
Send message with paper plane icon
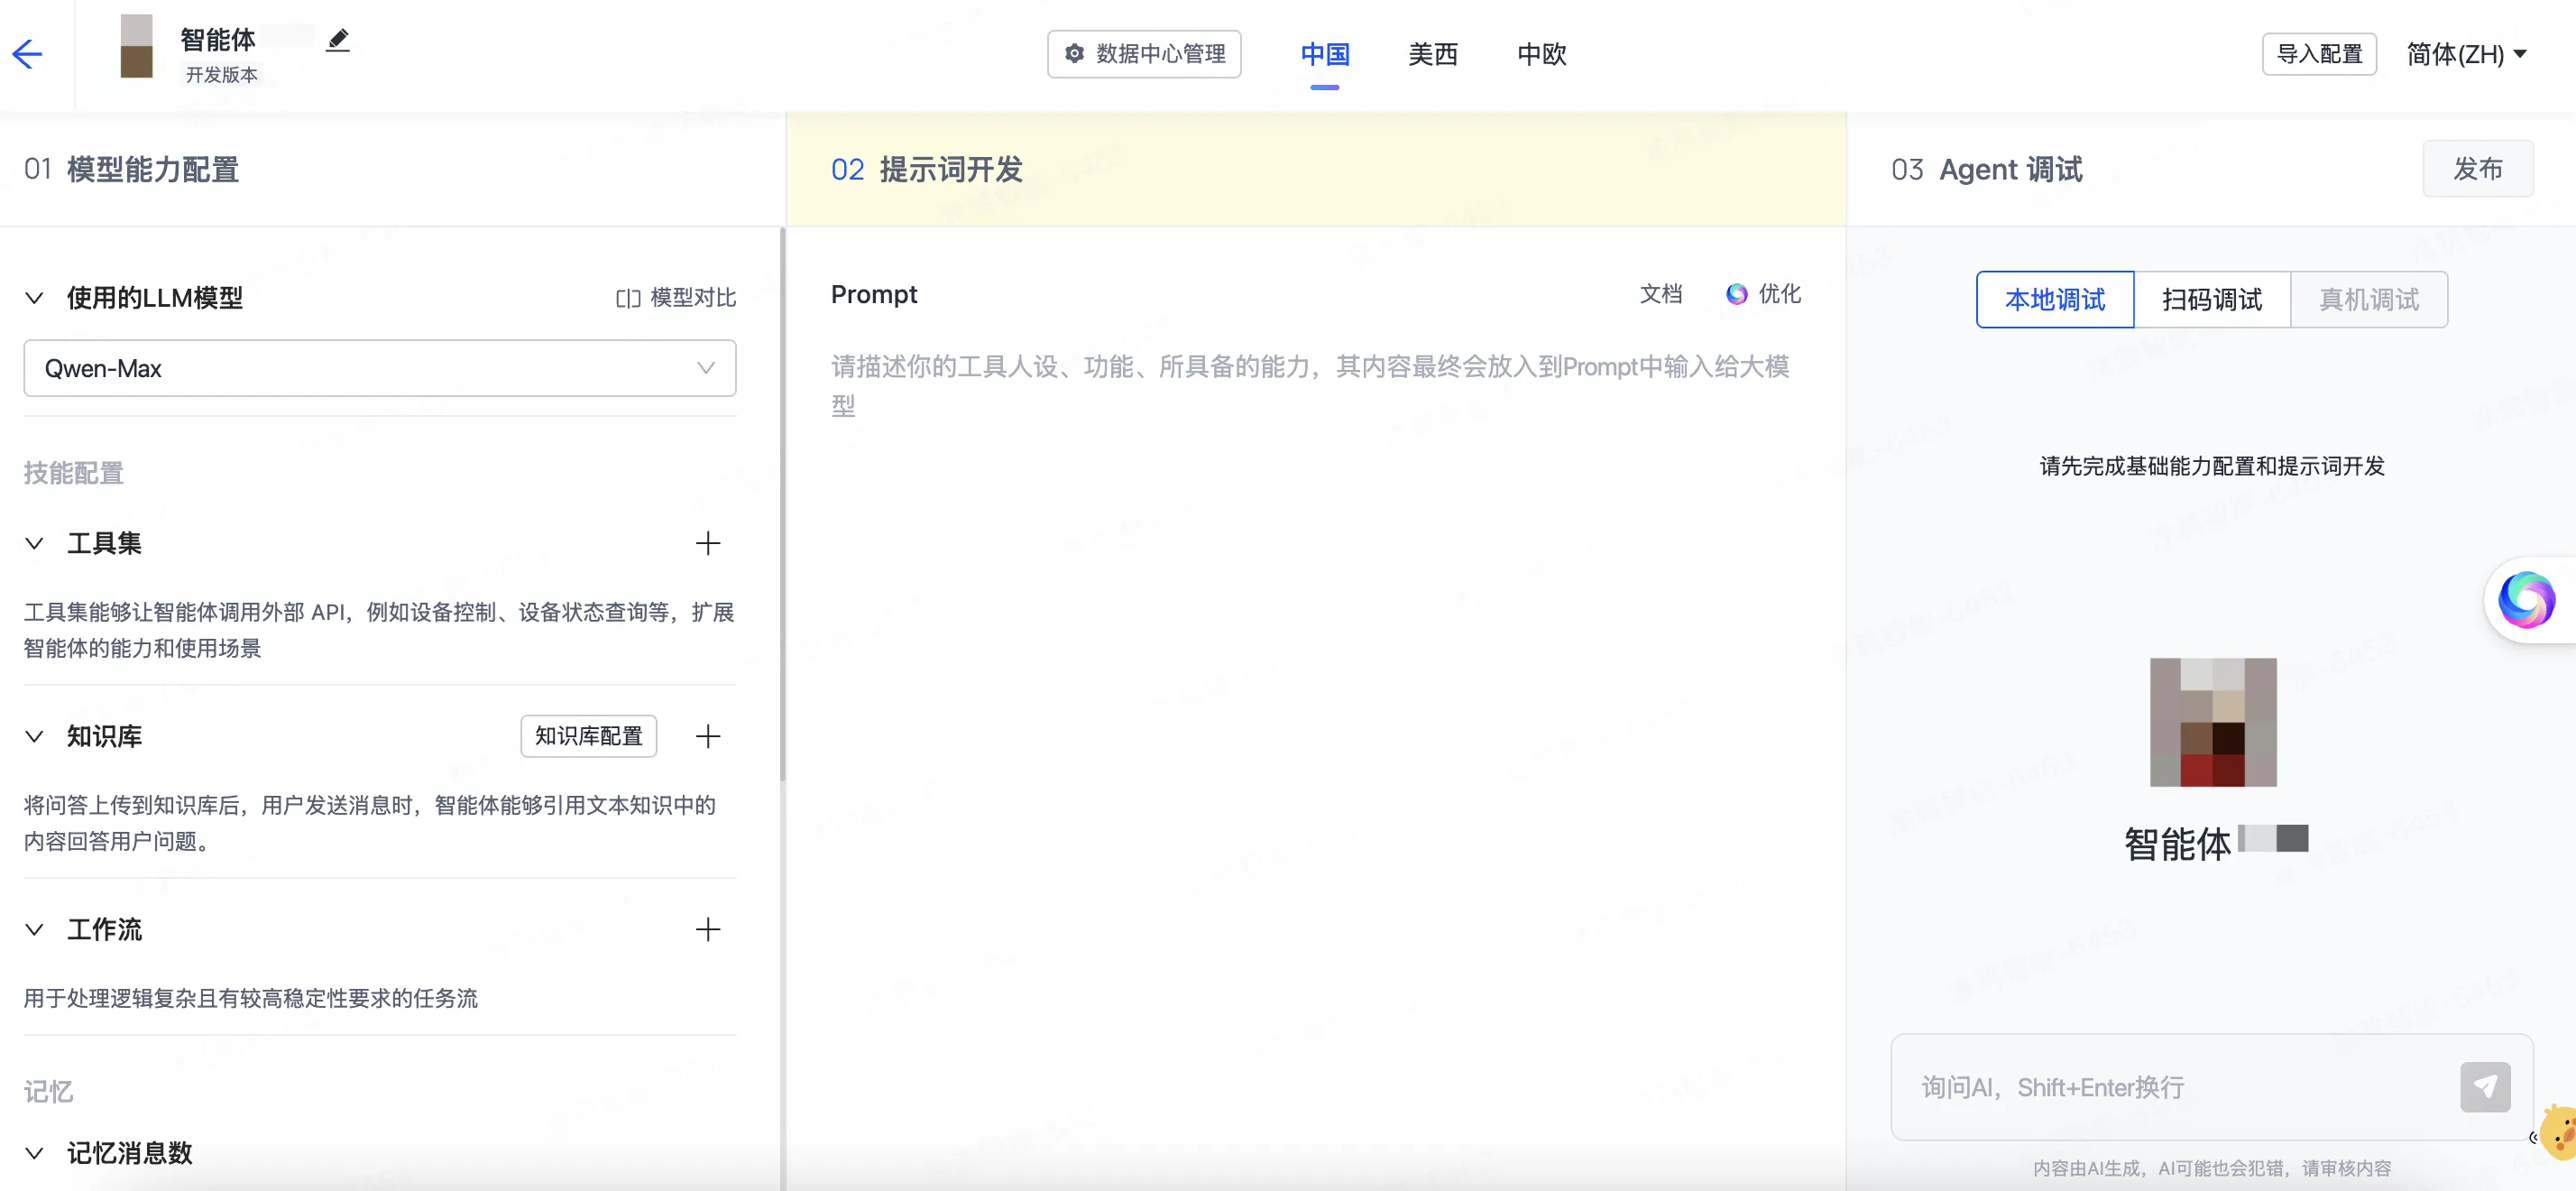point(2485,1087)
